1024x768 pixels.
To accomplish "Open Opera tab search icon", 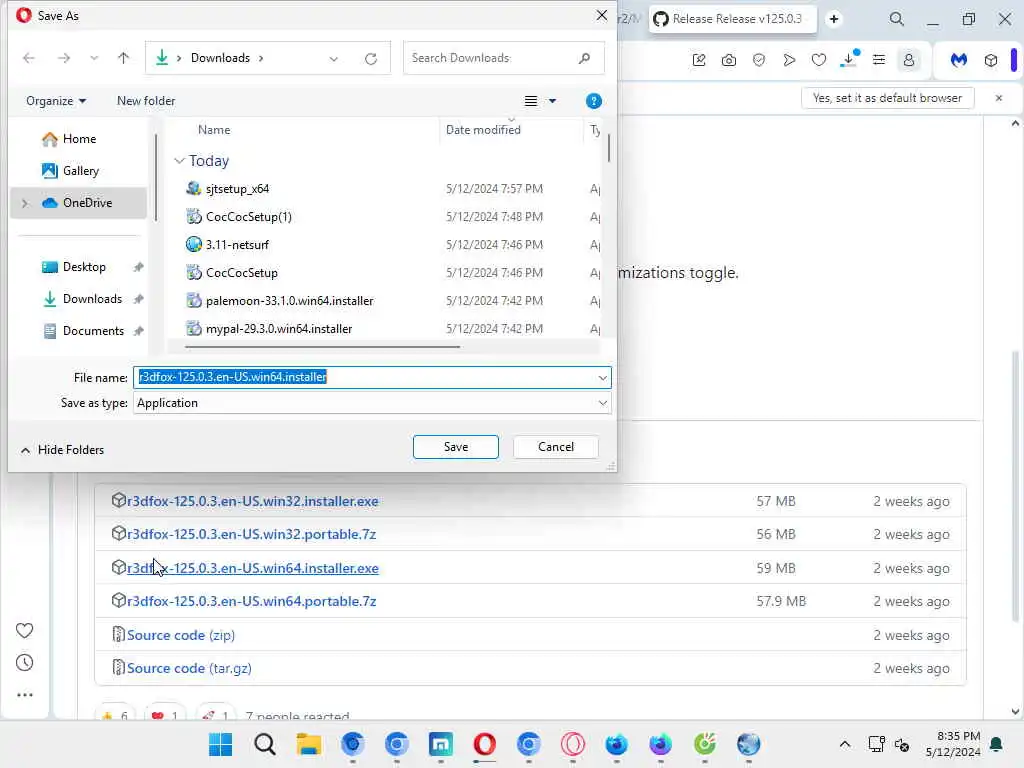I will coord(897,19).
